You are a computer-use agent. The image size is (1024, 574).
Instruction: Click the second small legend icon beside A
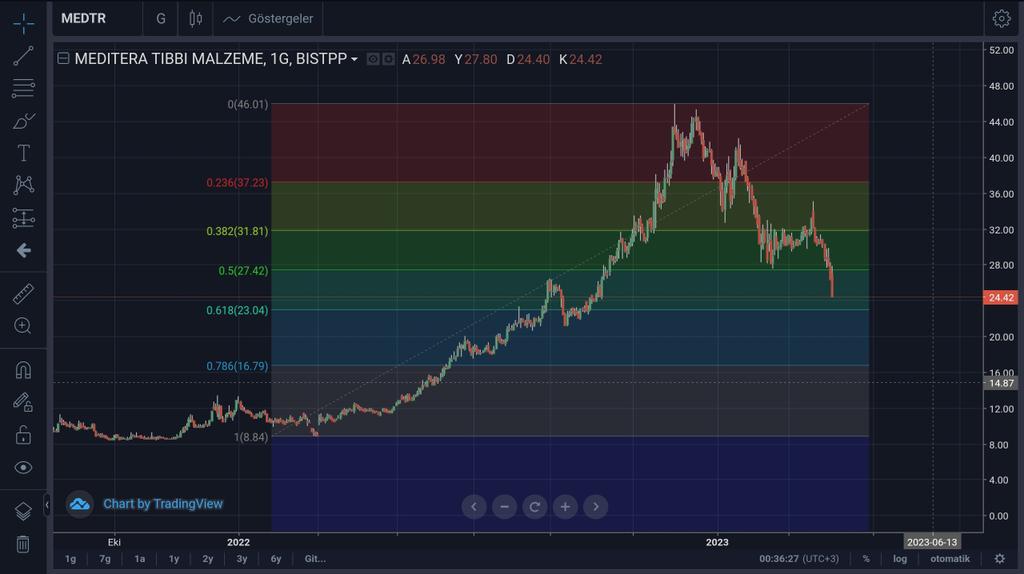[389, 59]
